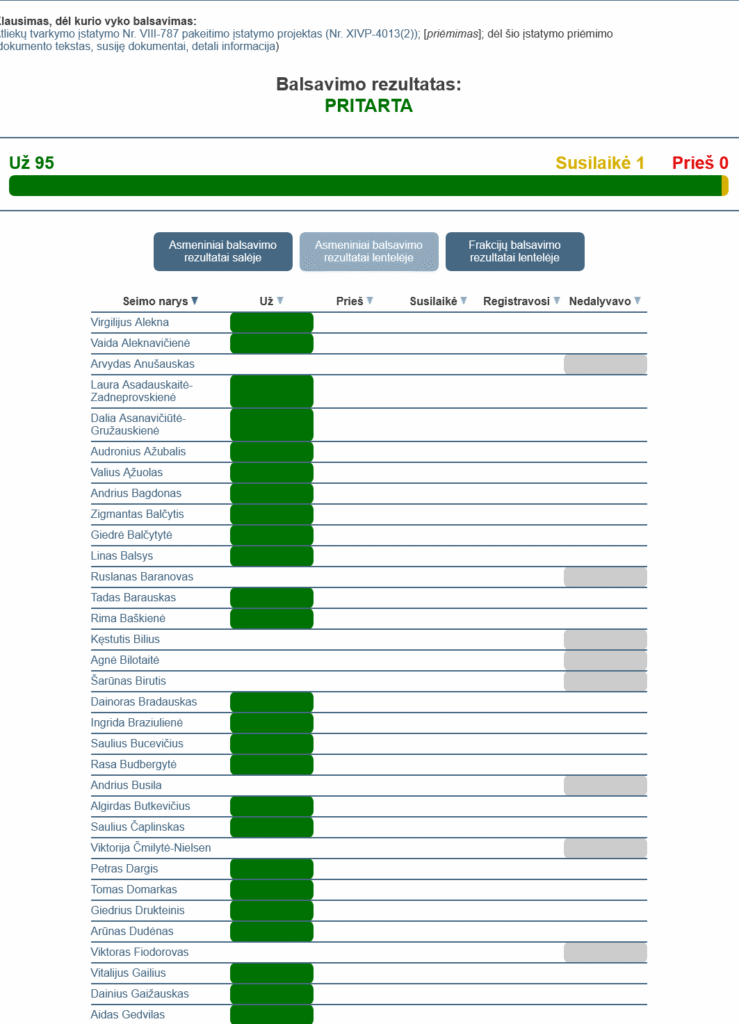Sort by the Nedalyvavo column arrow
Screen dimensions: 739x1024
(x=637, y=301)
